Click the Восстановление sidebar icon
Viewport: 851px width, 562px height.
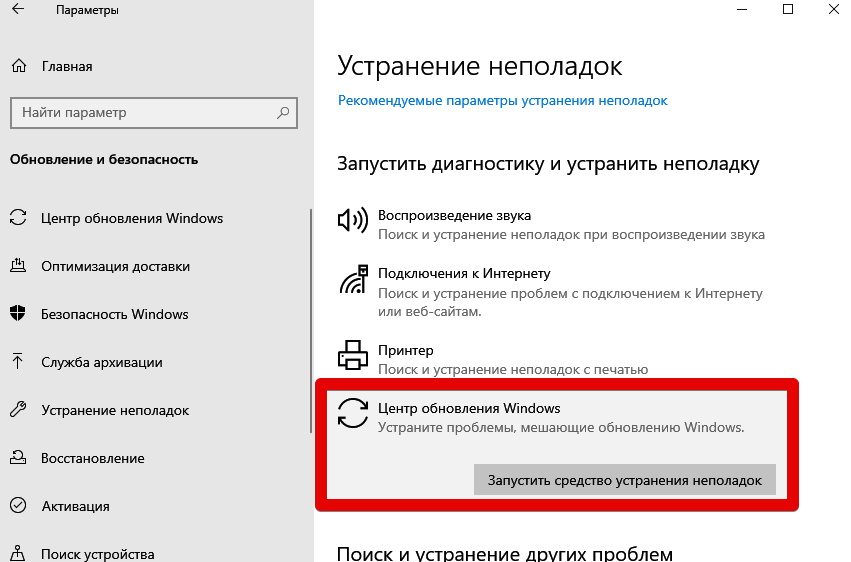click(18, 457)
